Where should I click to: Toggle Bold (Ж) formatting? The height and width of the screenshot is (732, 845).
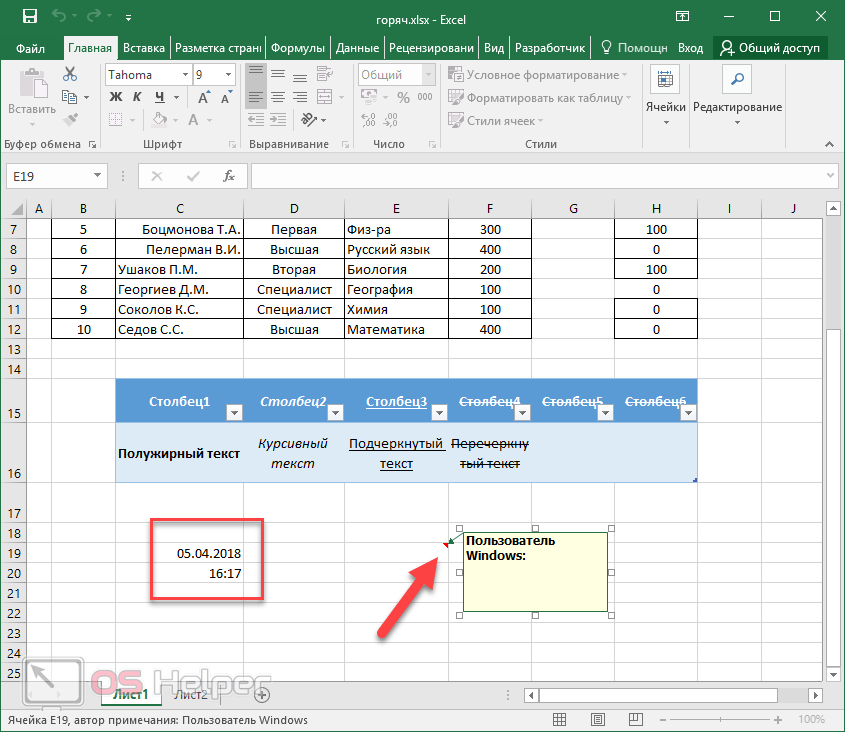(x=115, y=97)
